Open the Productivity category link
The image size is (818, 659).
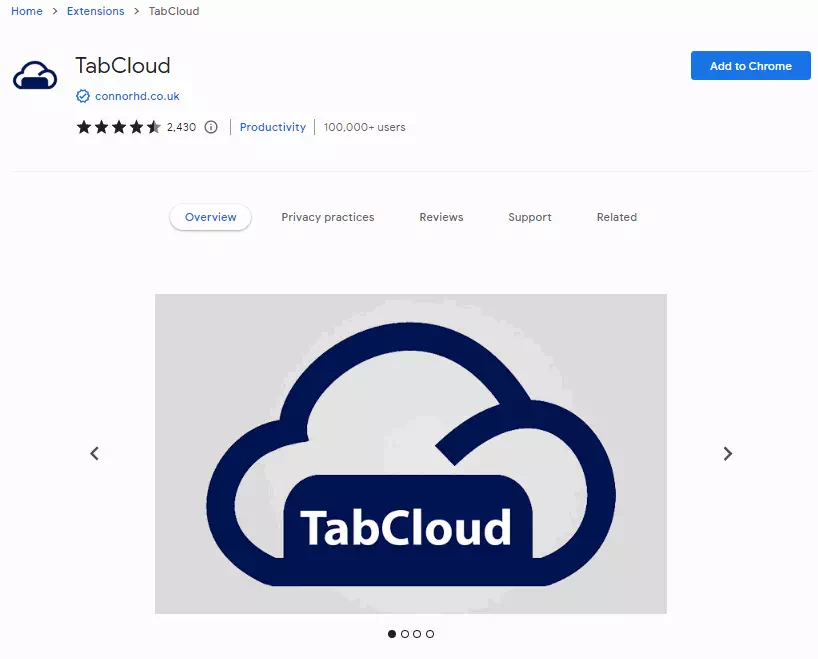click(273, 127)
